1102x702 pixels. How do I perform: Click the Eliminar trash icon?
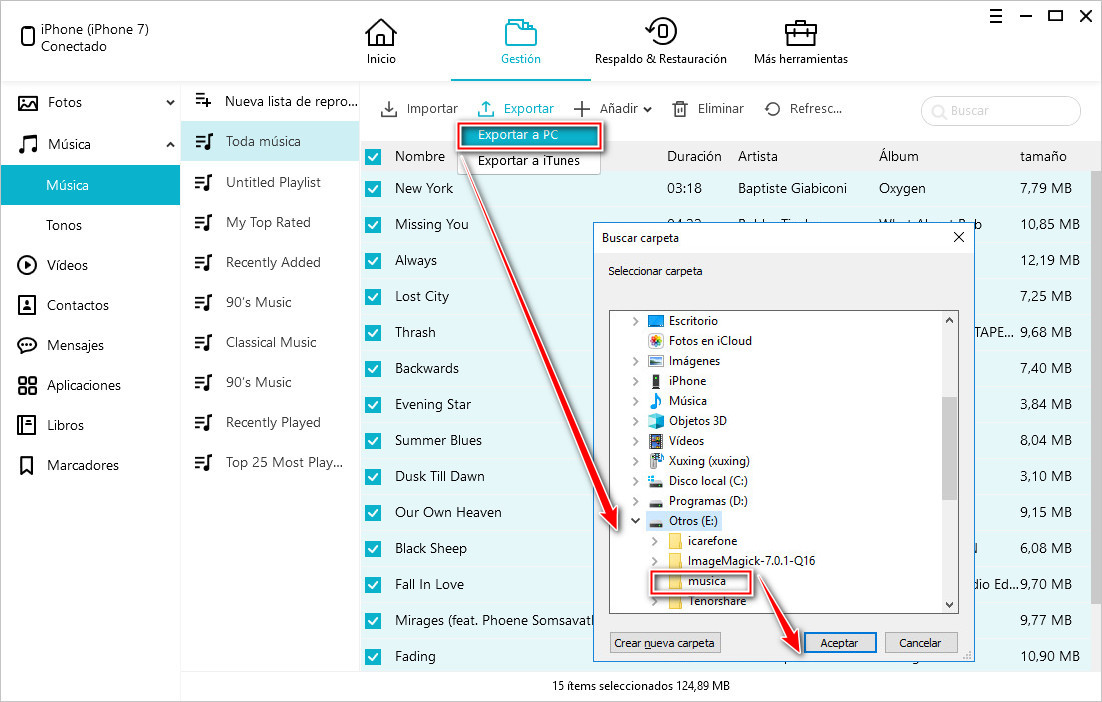click(680, 109)
